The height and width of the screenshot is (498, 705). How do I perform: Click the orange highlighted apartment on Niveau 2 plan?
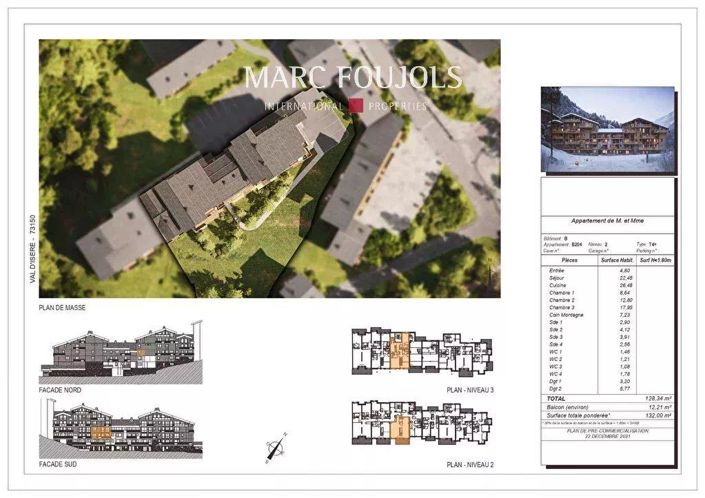click(400, 422)
